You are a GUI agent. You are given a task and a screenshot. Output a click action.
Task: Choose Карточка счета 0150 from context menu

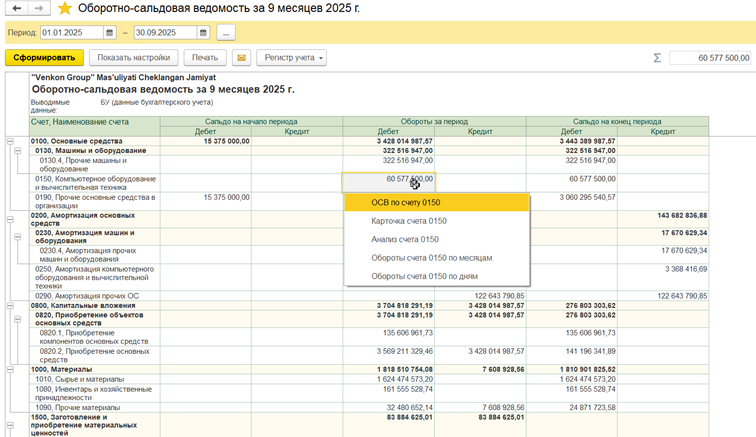tap(435, 221)
